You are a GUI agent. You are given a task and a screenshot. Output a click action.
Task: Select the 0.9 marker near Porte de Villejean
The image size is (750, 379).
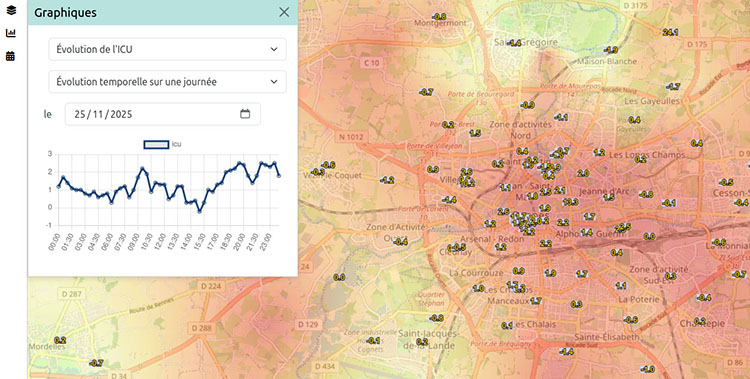[433, 169]
